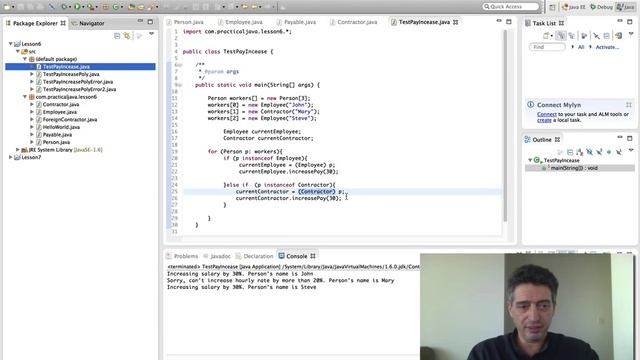Screen dimensions: 640x360
Task: Open the Outline view menu arrow
Action: click(x=631, y=150)
